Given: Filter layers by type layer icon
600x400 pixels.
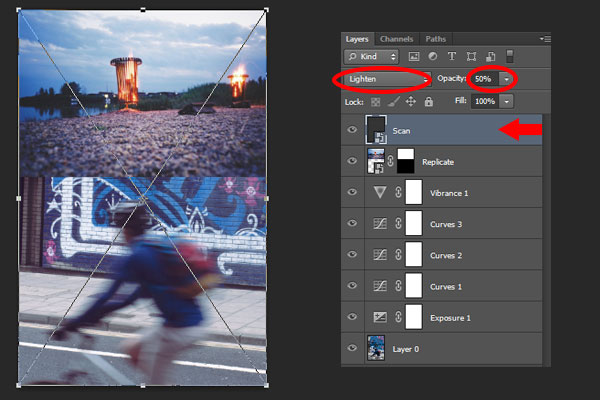Looking at the screenshot, I should (452, 57).
